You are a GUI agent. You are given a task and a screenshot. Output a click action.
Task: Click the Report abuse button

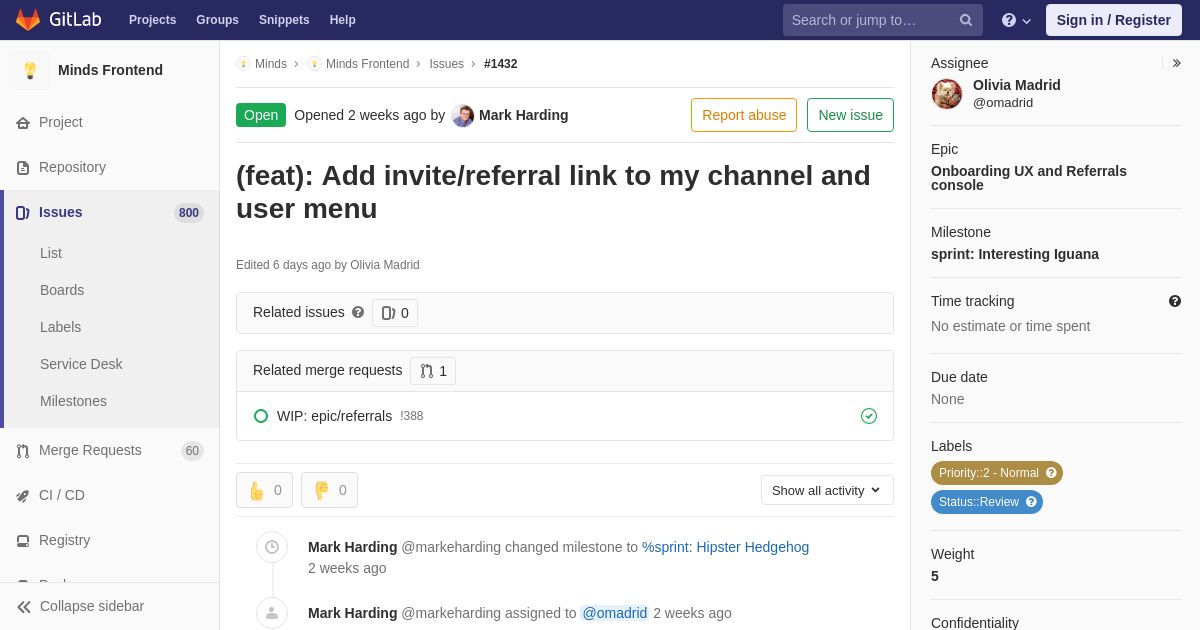[x=744, y=115]
